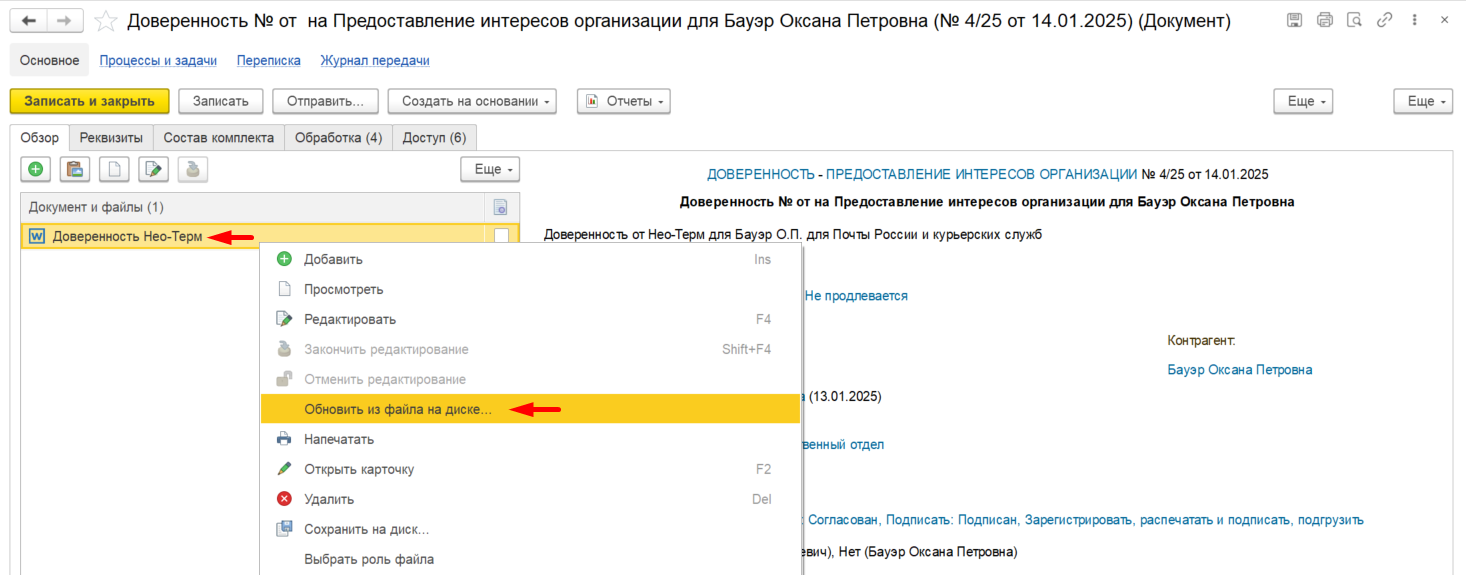
Task: Open the Отчеты dropdown
Action: point(623,101)
